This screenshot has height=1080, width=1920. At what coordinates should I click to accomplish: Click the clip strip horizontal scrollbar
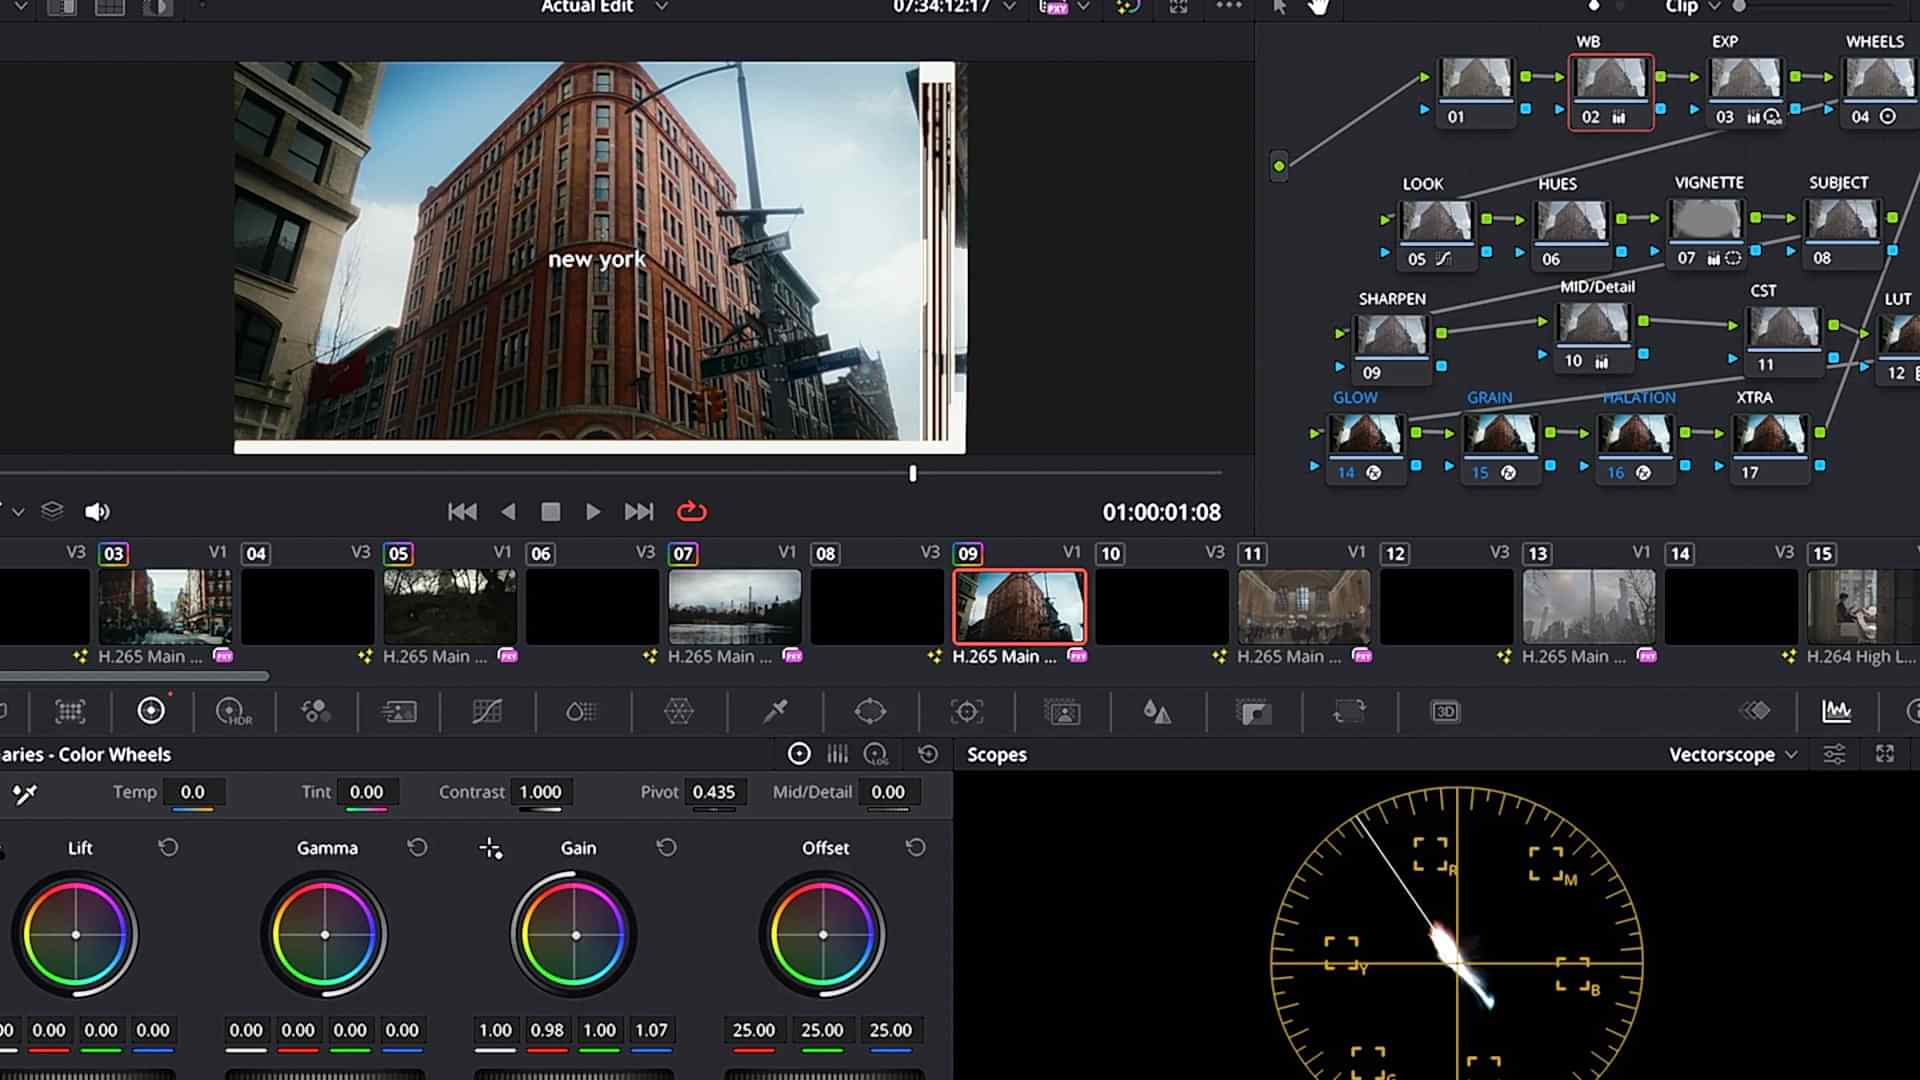tap(134, 677)
